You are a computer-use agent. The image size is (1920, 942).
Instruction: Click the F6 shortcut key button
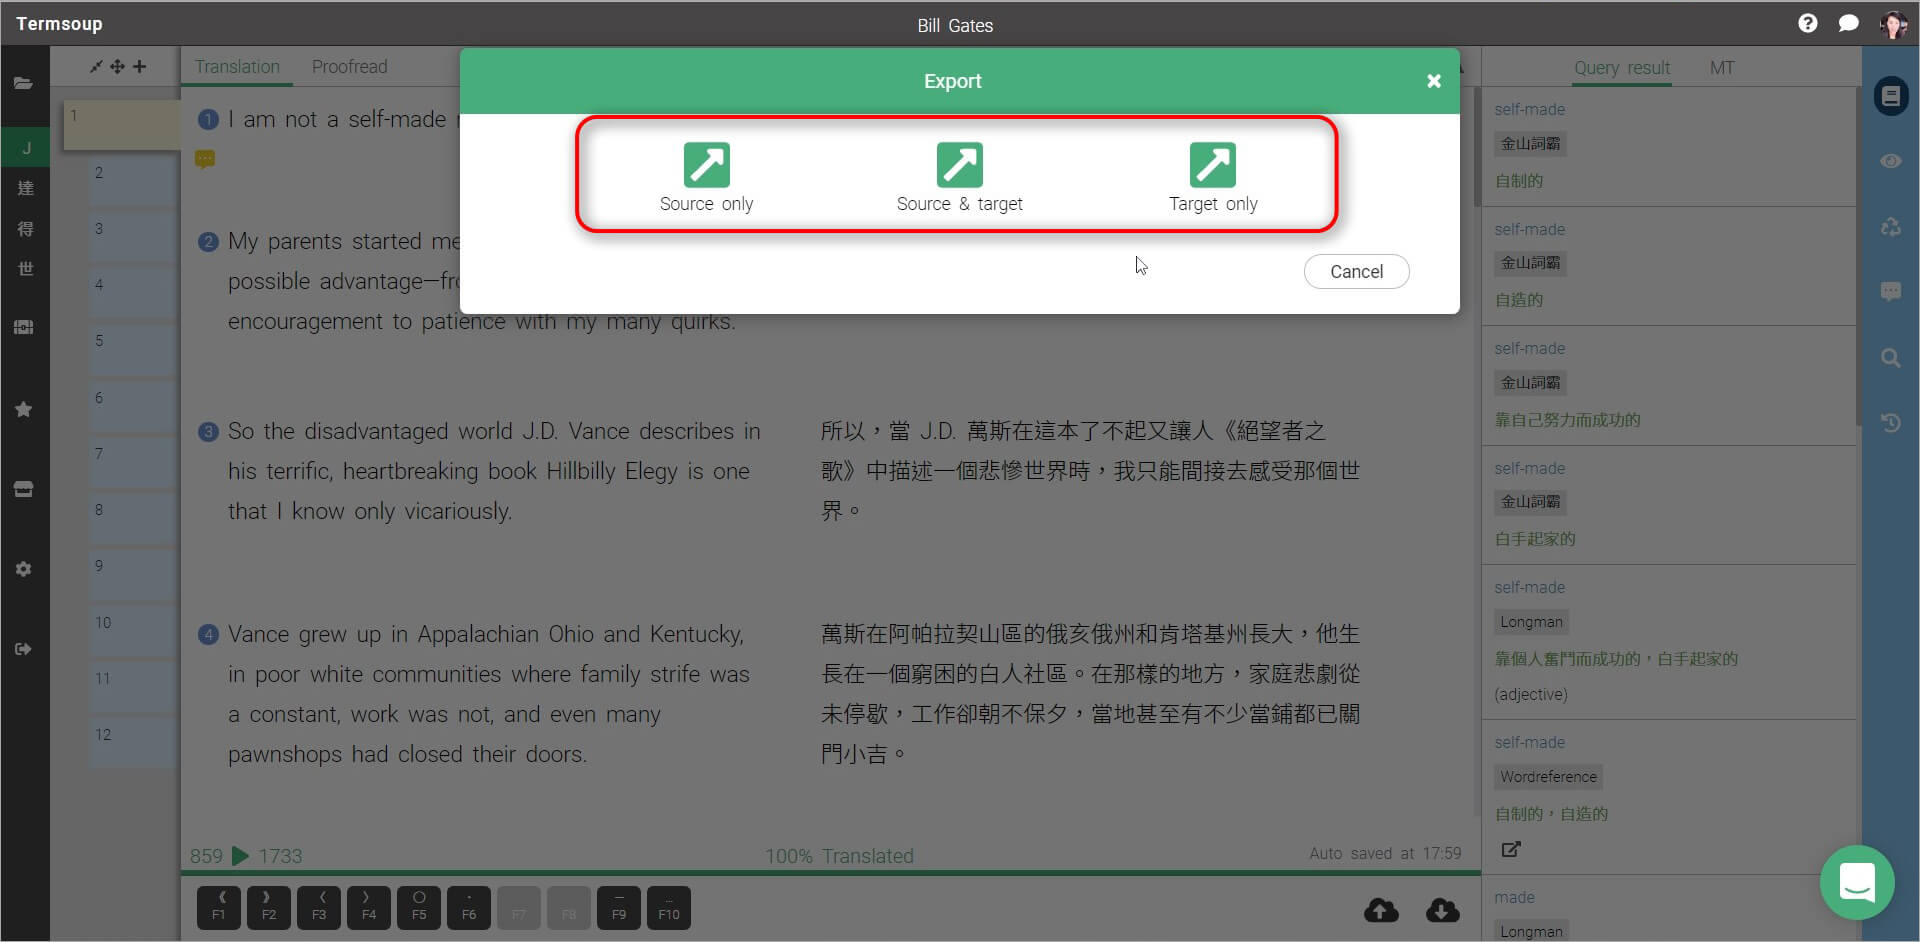tap(469, 908)
